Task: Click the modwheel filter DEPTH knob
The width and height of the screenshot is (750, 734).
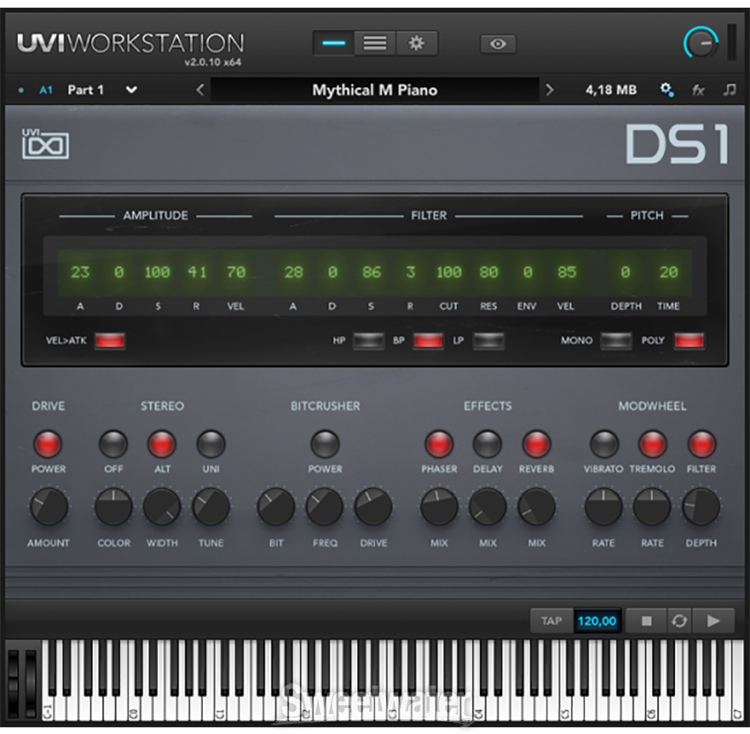Action: pos(701,507)
